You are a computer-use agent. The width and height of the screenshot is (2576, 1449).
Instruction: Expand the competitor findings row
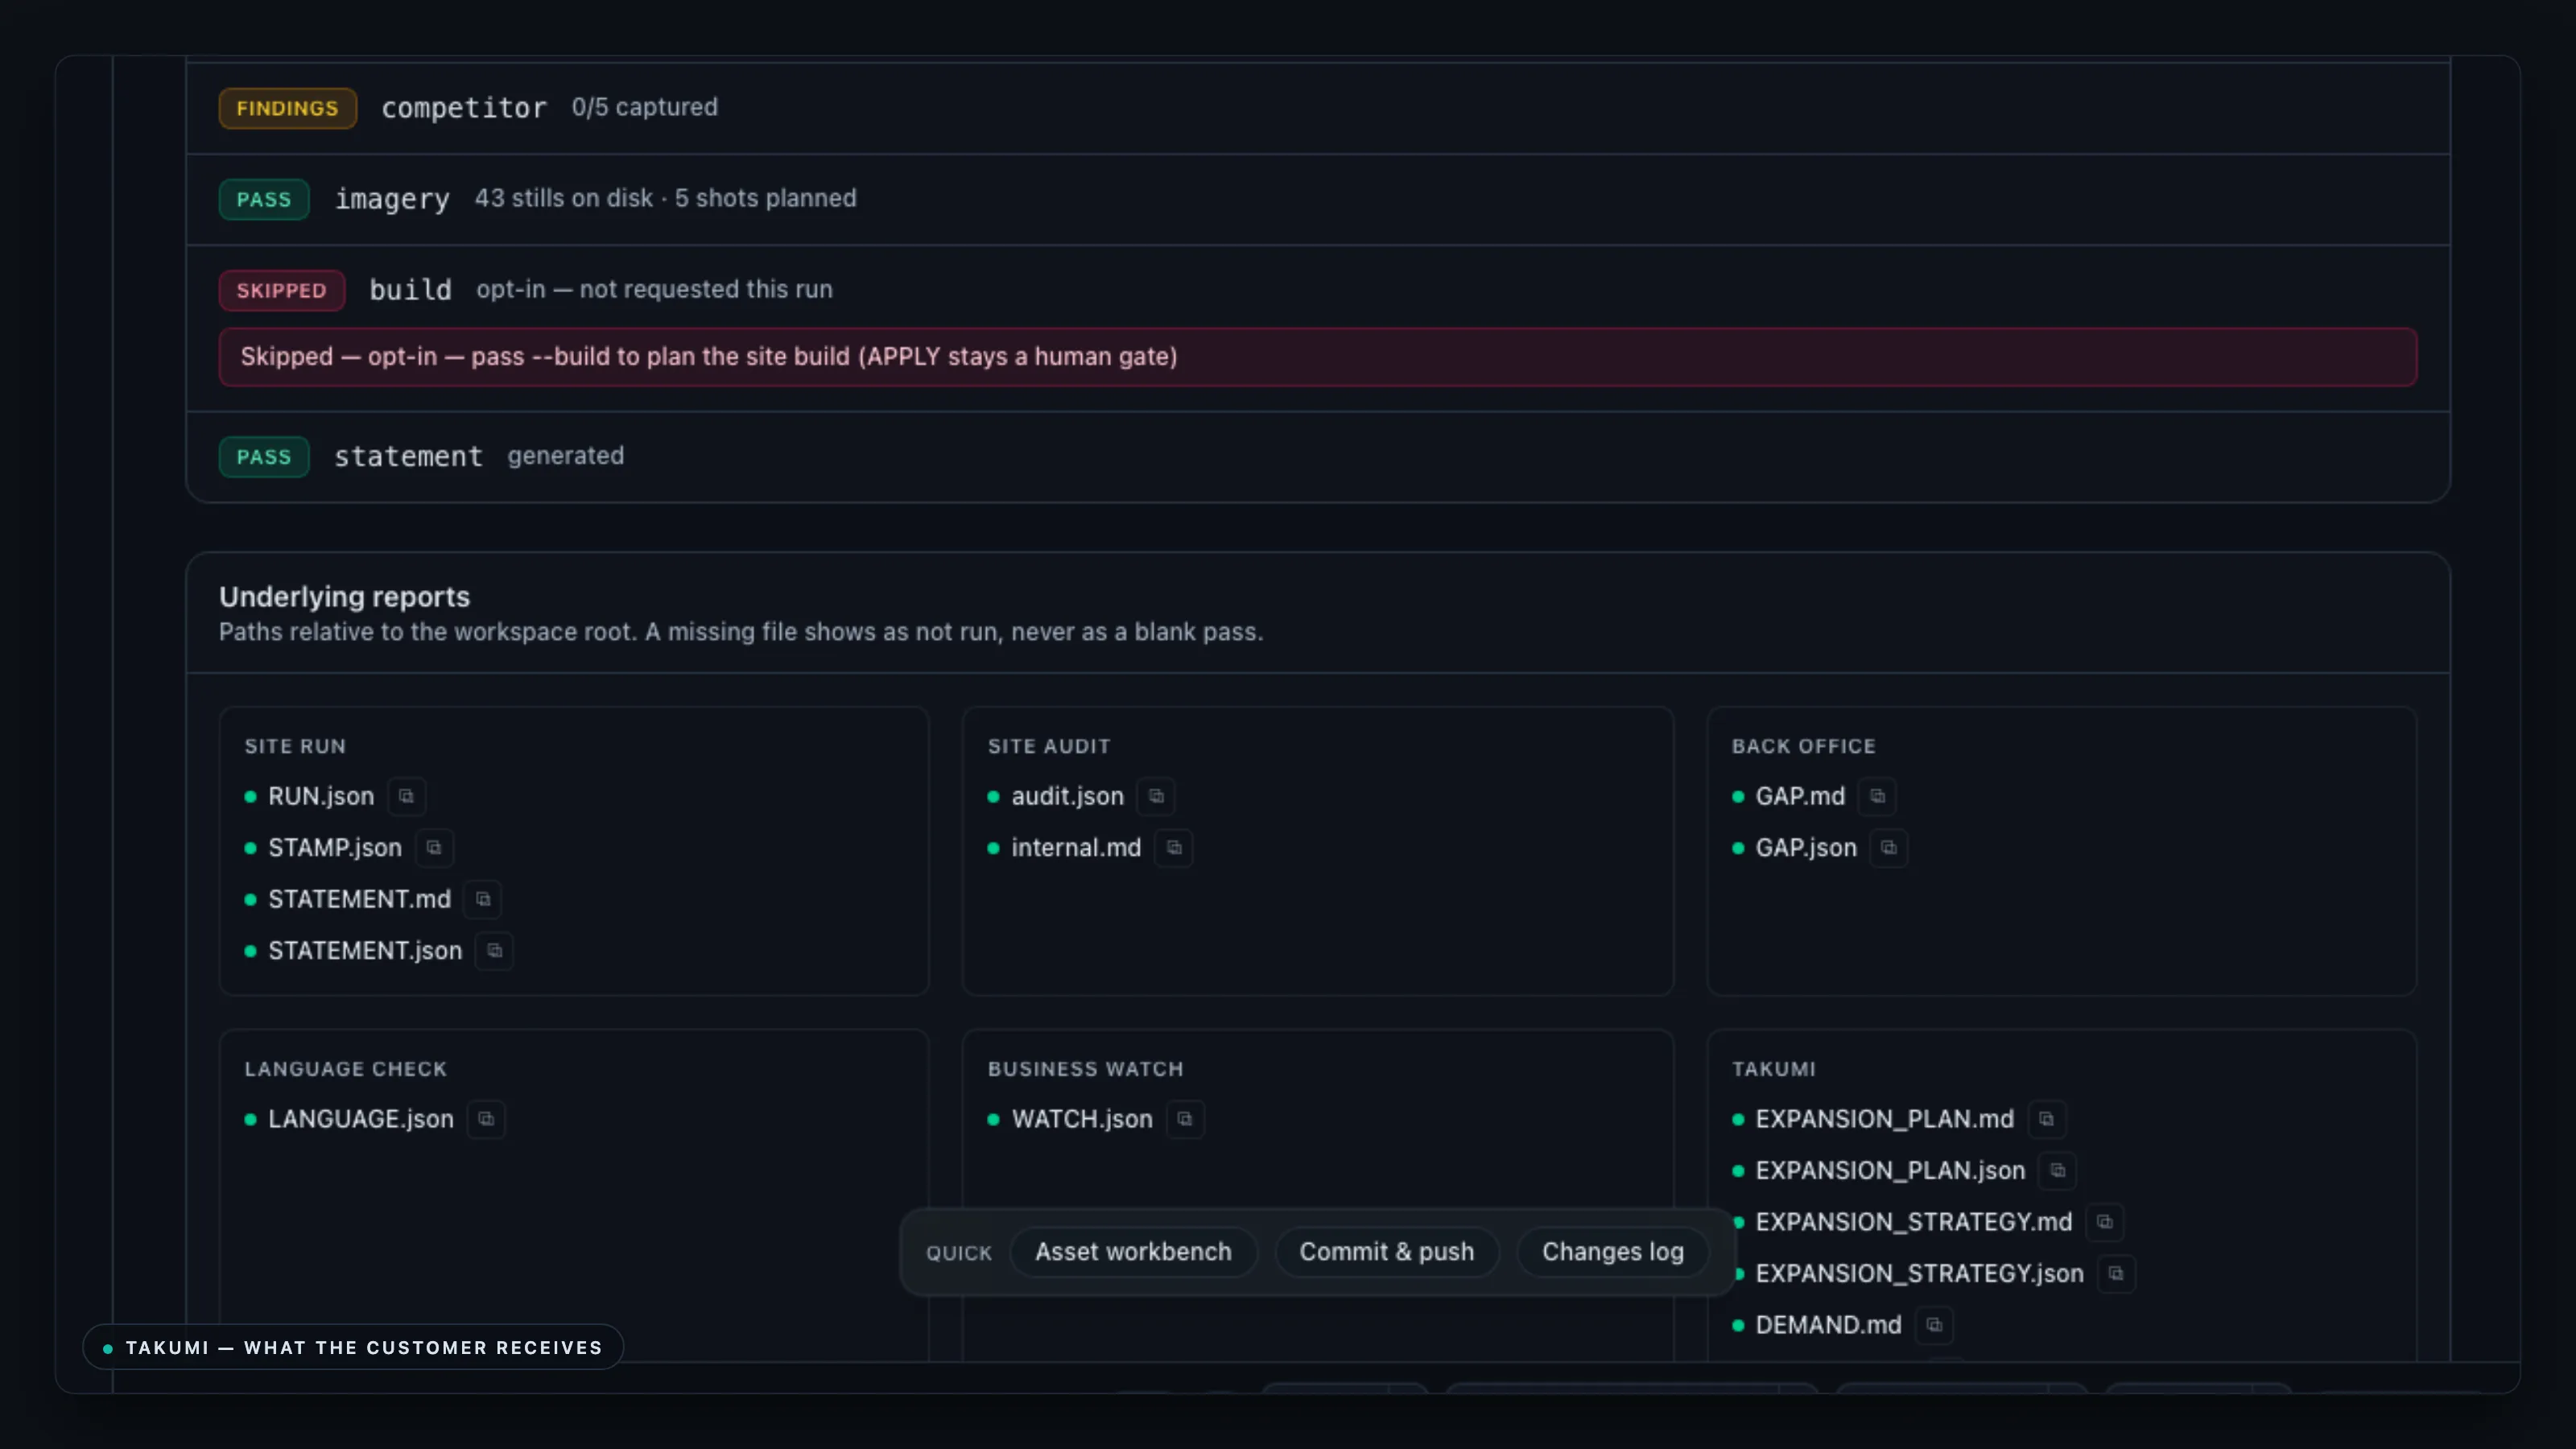tap(1318, 108)
